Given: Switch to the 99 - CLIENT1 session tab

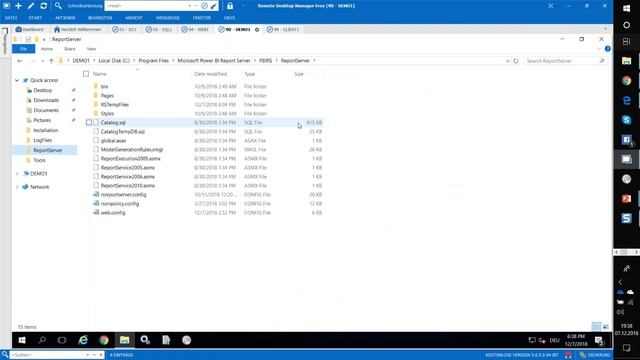Looking at the screenshot, I should click(x=283, y=29).
